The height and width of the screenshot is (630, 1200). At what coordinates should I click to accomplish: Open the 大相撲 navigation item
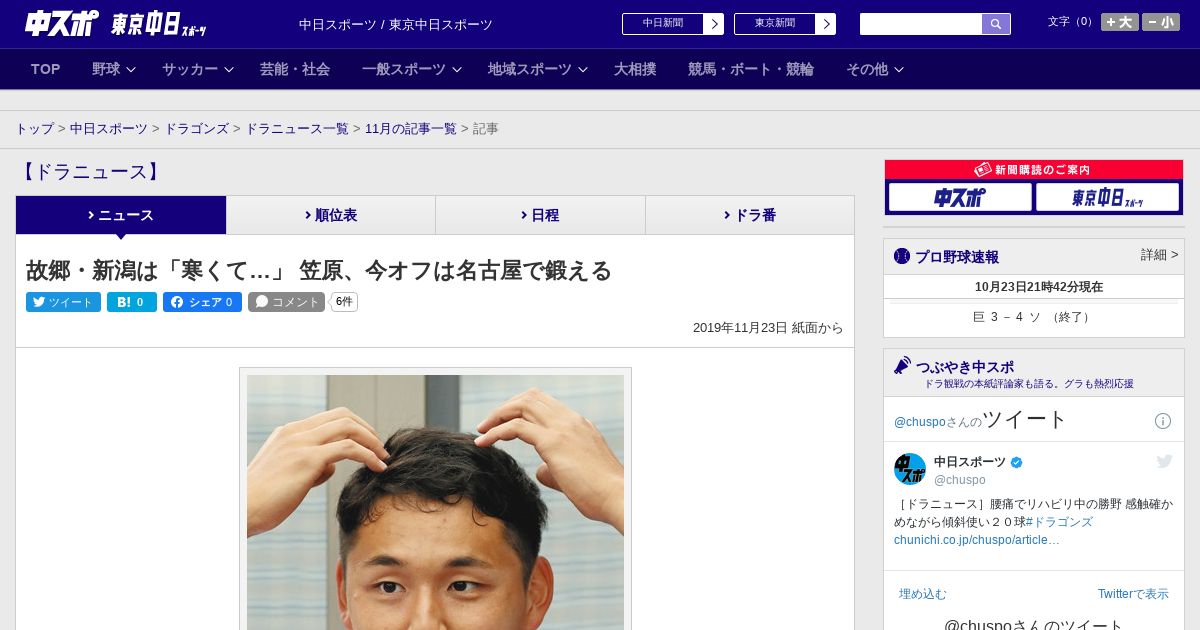(x=635, y=69)
